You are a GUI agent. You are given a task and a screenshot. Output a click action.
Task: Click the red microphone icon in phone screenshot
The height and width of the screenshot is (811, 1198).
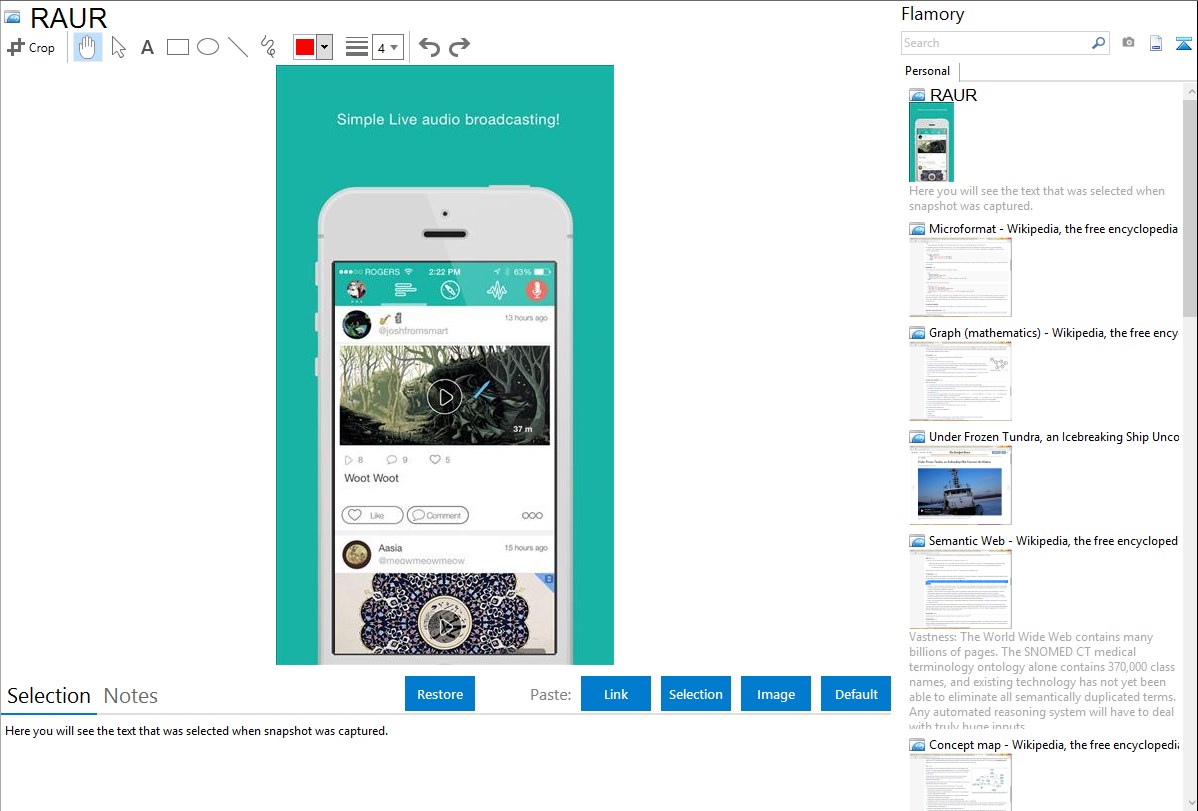536,290
